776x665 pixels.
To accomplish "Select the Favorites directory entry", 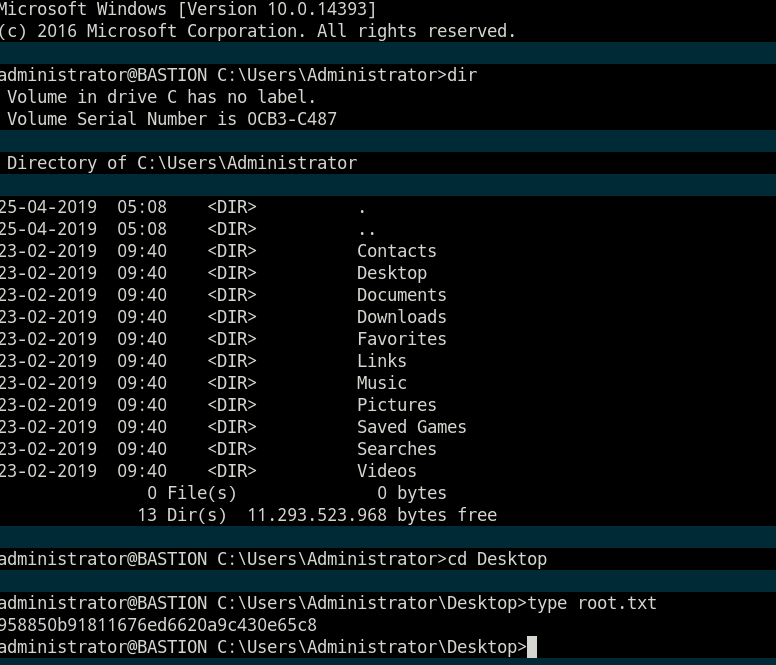I will (x=401, y=339).
